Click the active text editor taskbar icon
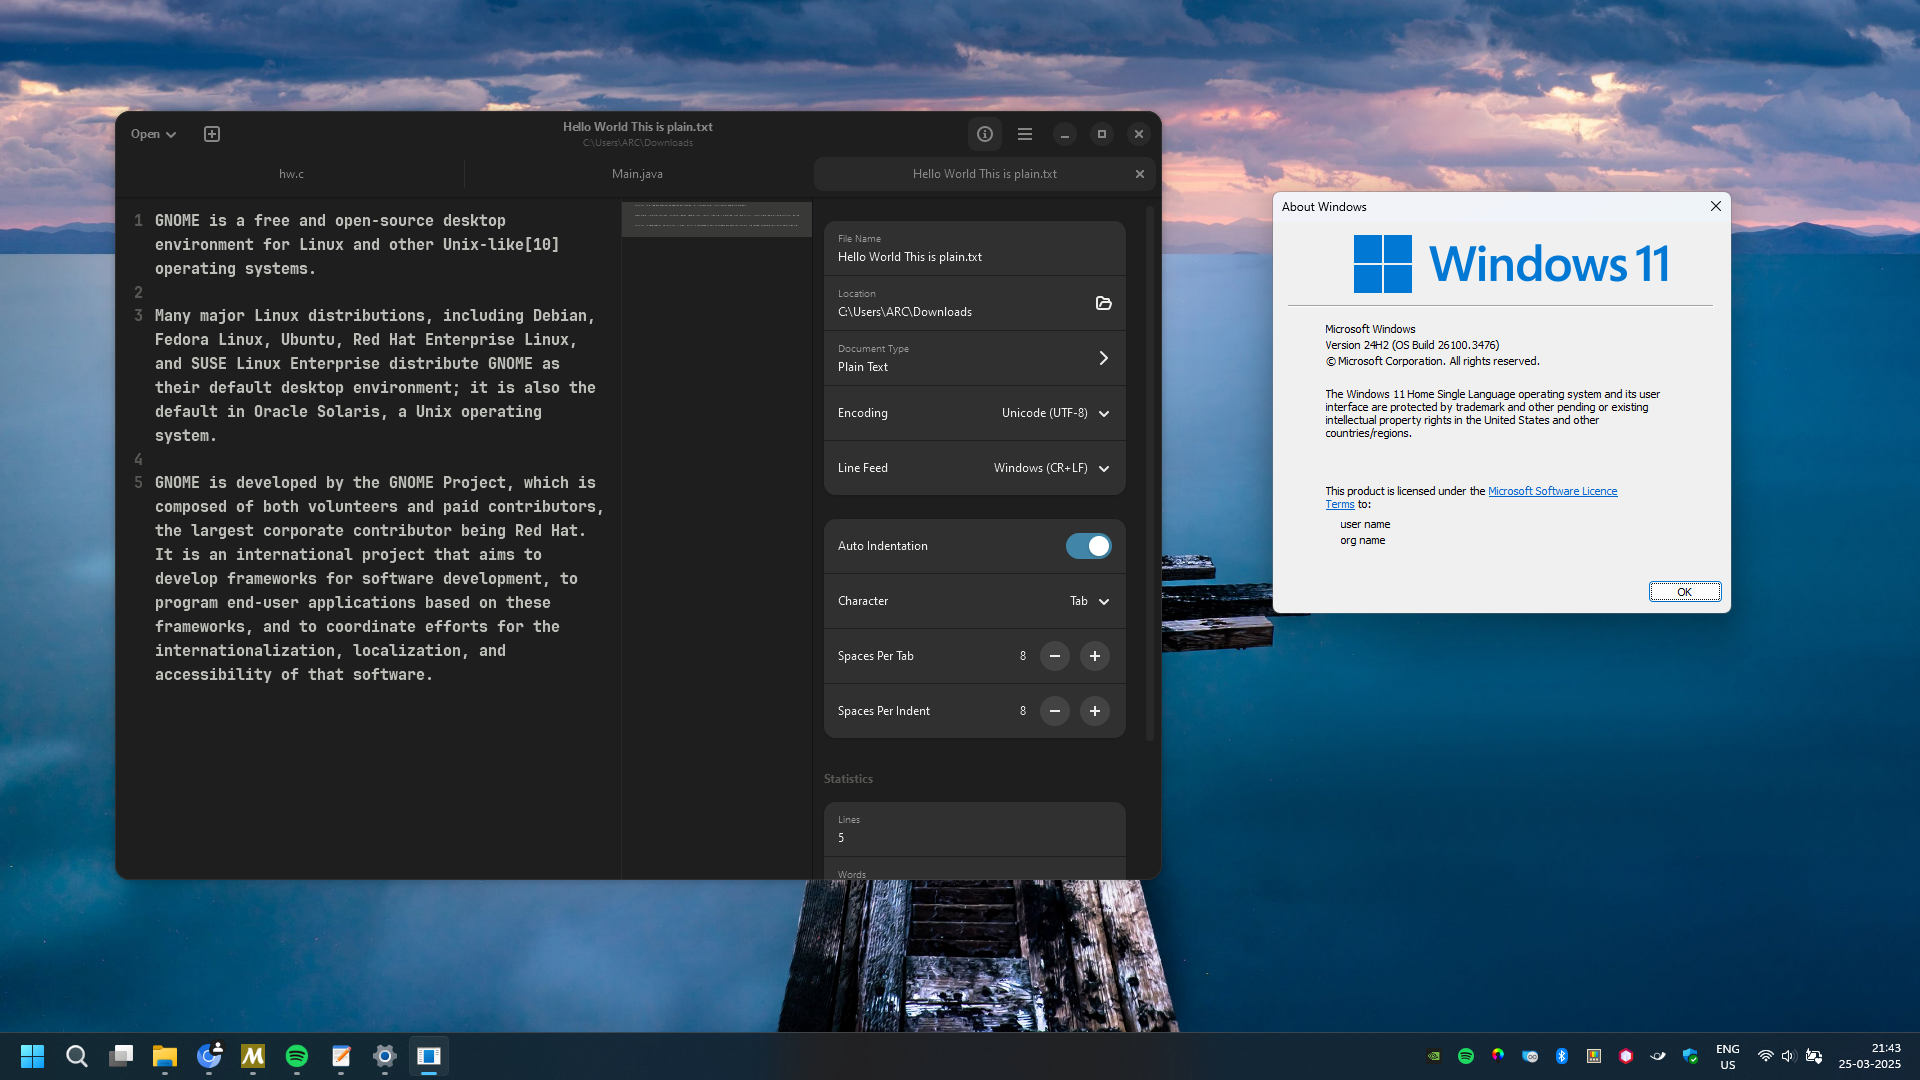This screenshot has width=1920, height=1080. point(429,1056)
